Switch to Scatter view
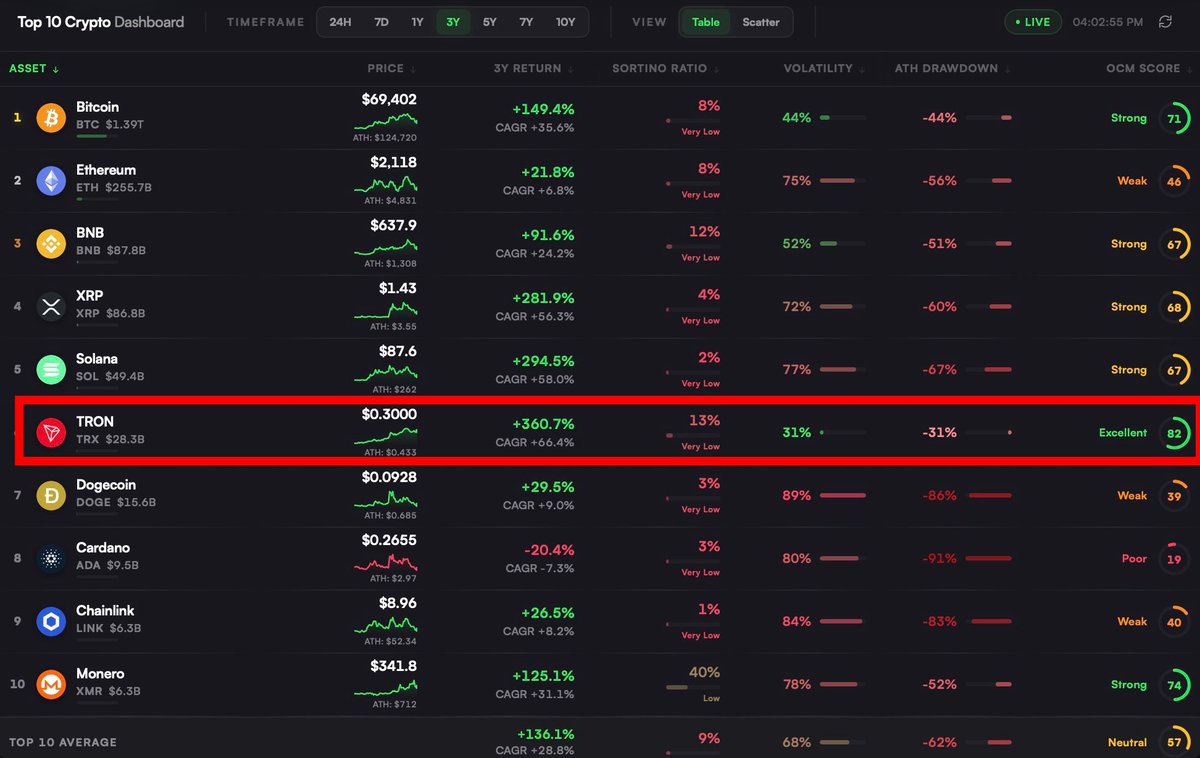1200x758 pixels. [761, 22]
